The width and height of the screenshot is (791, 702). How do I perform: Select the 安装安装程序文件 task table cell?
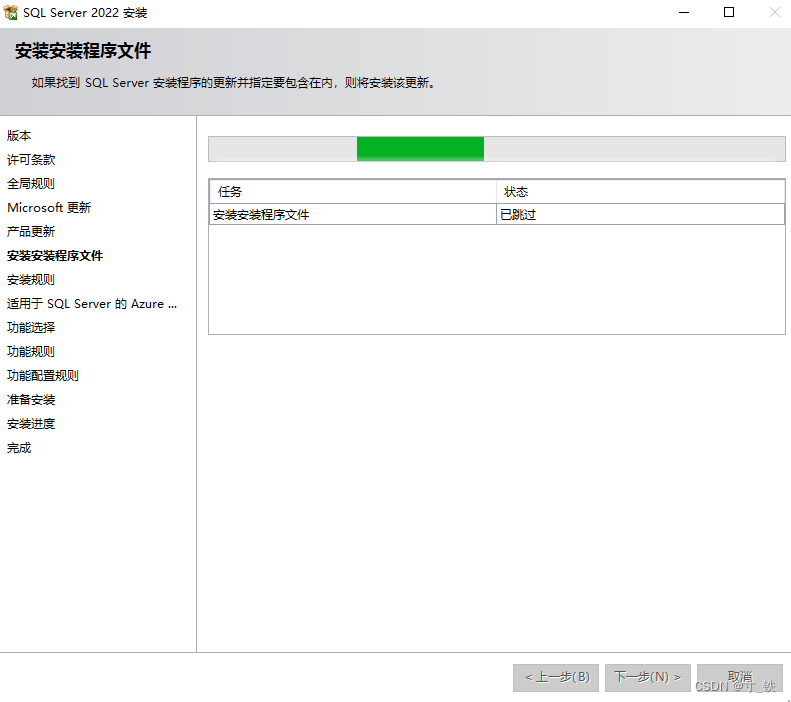[x=353, y=215]
